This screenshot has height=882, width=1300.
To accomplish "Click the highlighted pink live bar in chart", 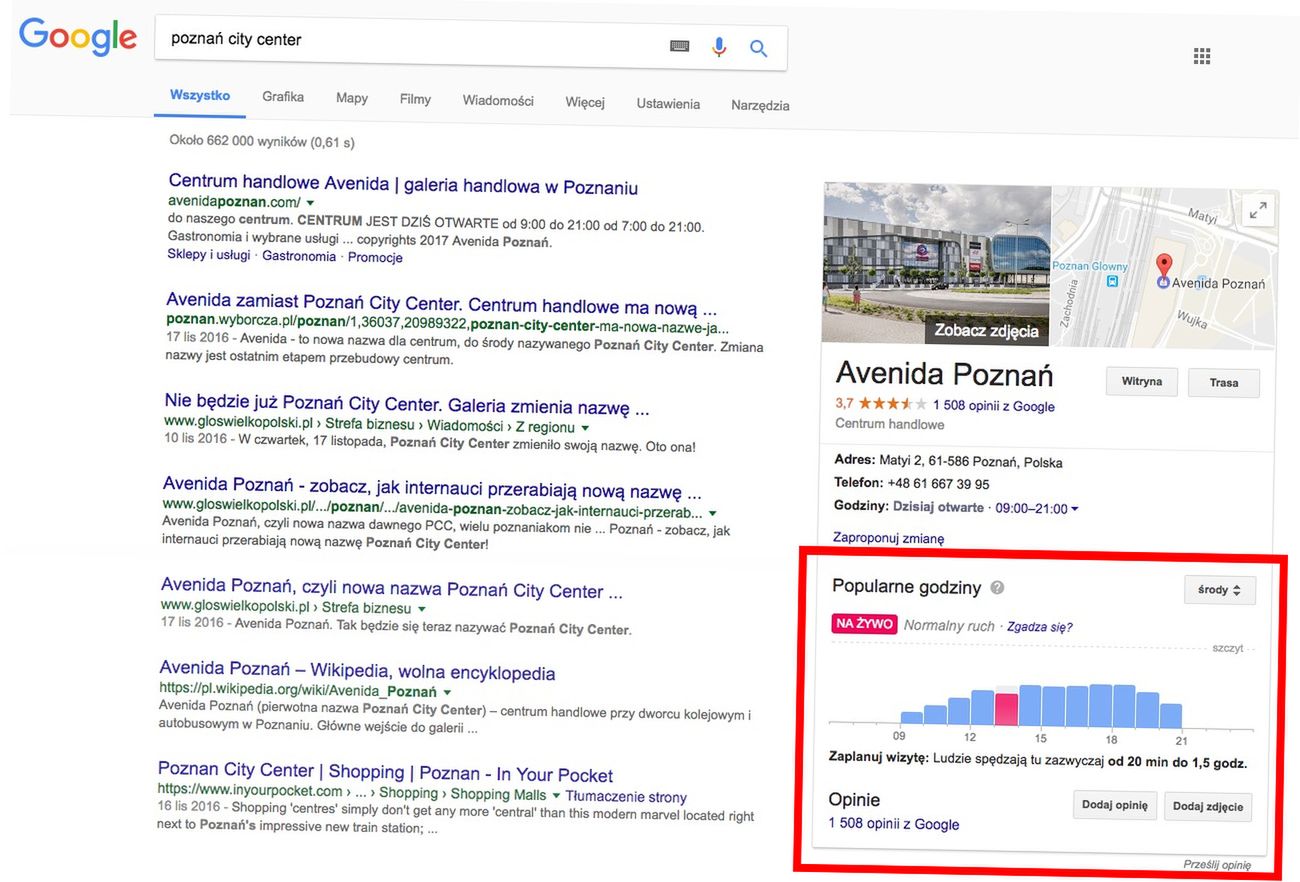I will pyautogui.click(x=1007, y=707).
